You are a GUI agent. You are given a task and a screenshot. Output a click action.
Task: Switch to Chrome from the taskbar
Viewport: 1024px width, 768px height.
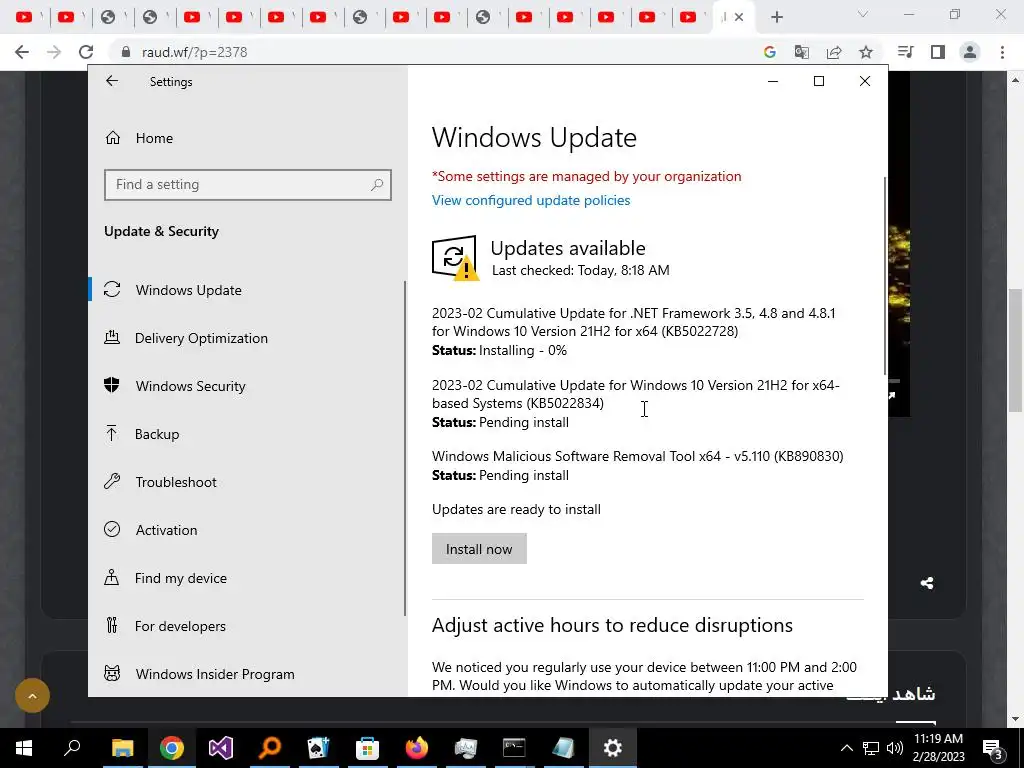pos(172,748)
